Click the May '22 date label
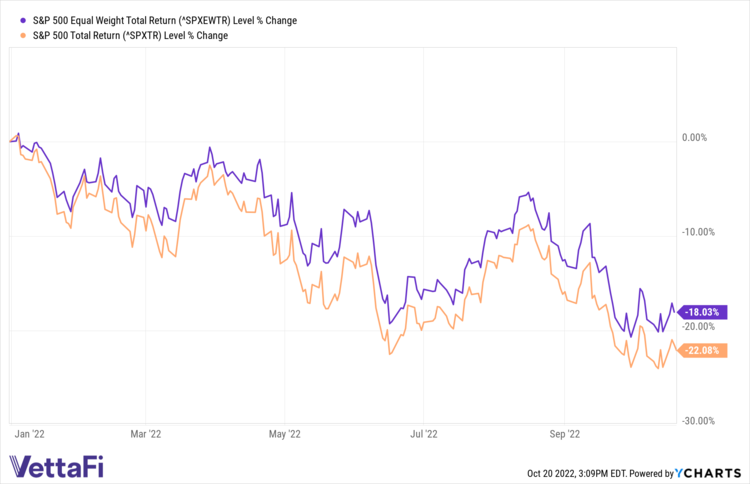Viewport: 750px width, 484px height. (x=286, y=434)
